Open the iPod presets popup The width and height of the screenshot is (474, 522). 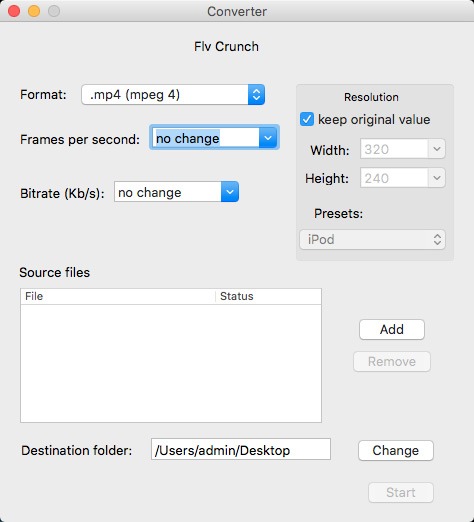point(372,239)
